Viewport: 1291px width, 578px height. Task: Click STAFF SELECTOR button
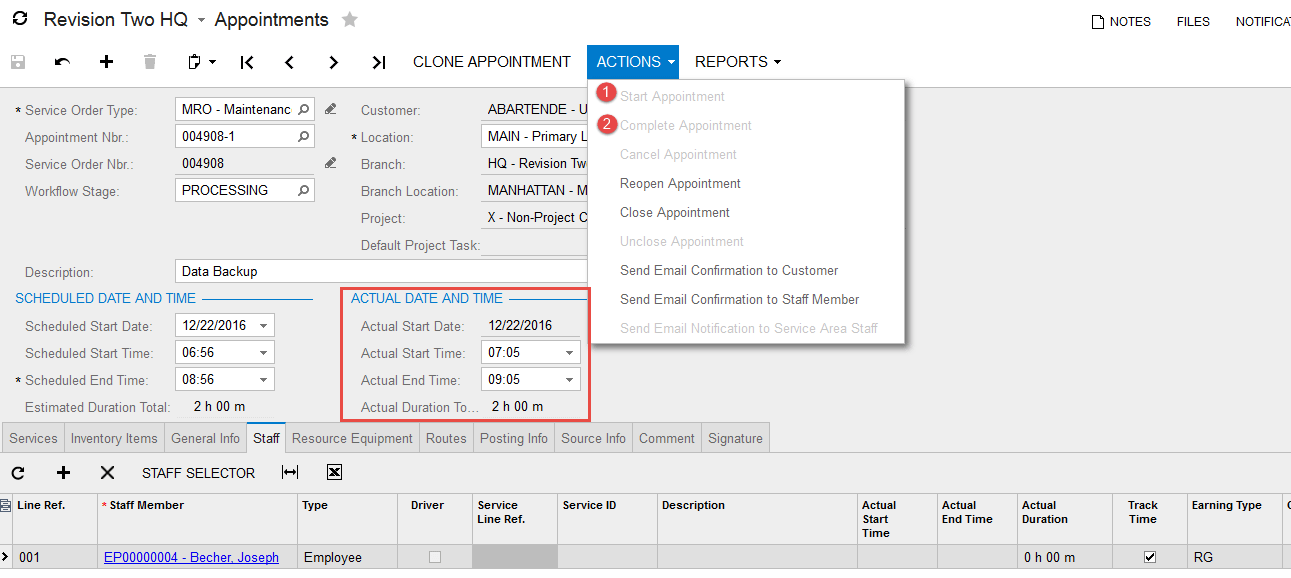pos(198,473)
